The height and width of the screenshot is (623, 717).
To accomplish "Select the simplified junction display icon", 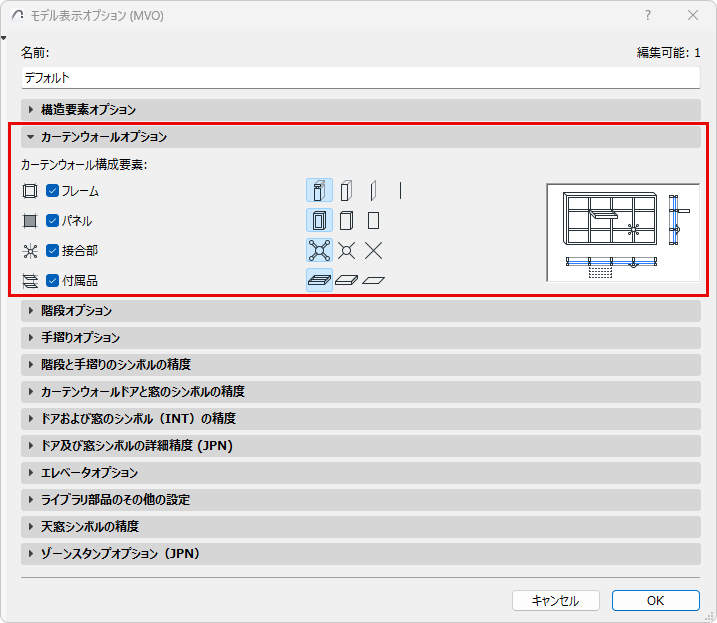I will [x=346, y=251].
